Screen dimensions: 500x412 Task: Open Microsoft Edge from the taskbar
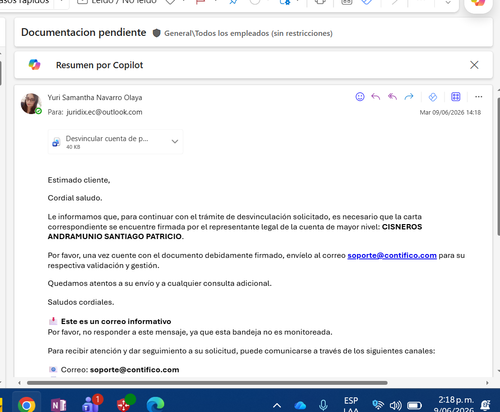[x=155, y=404]
